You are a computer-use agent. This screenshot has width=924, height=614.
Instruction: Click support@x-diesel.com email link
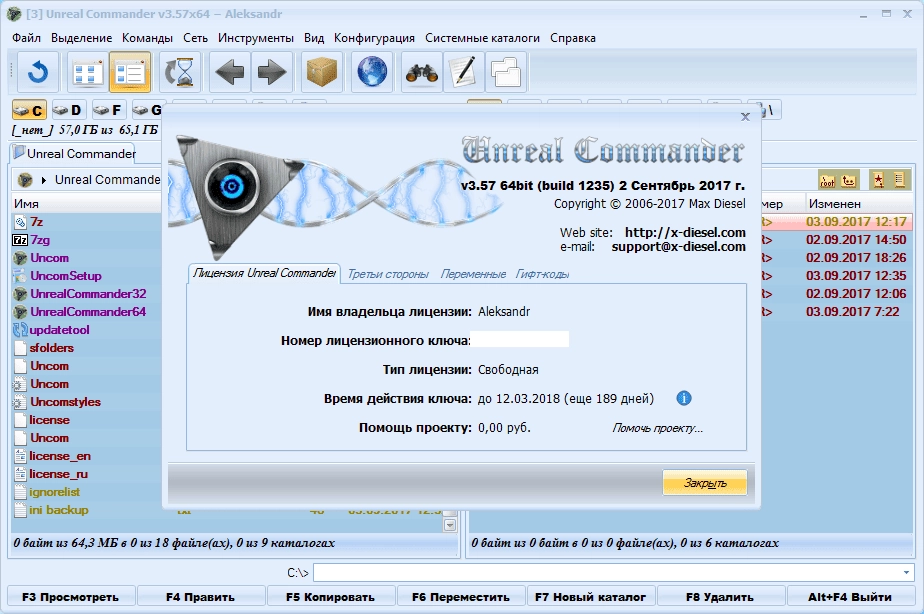click(678, 247)
